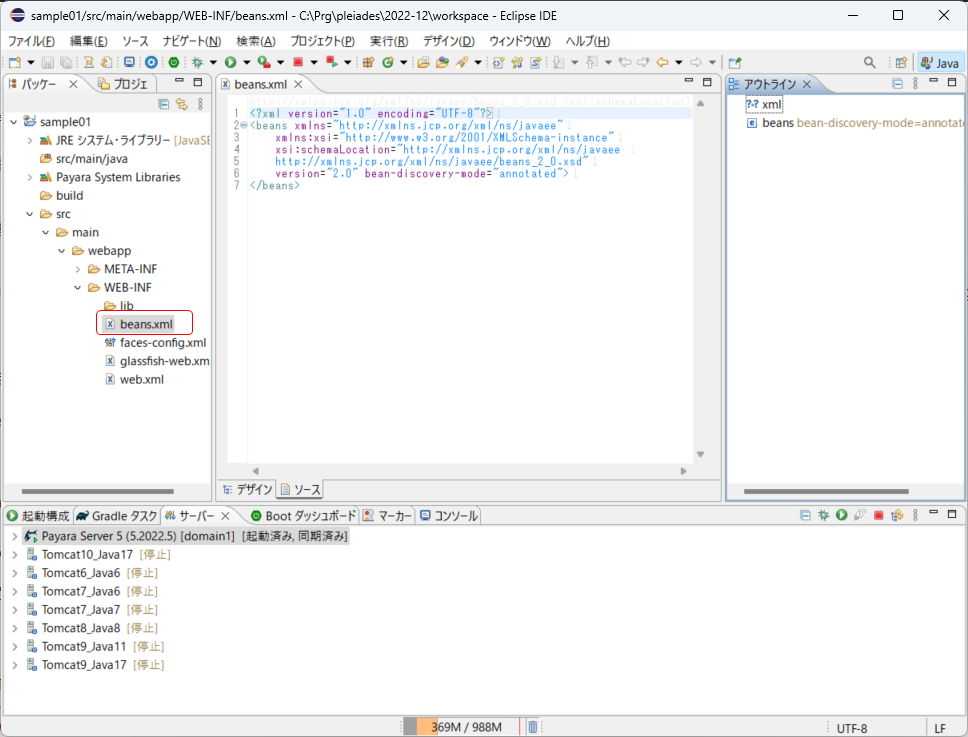Viewport: 968px width, 737px height.
Task: Expand JRE システム・ライブラリー node
Action: tap(30, 140)
